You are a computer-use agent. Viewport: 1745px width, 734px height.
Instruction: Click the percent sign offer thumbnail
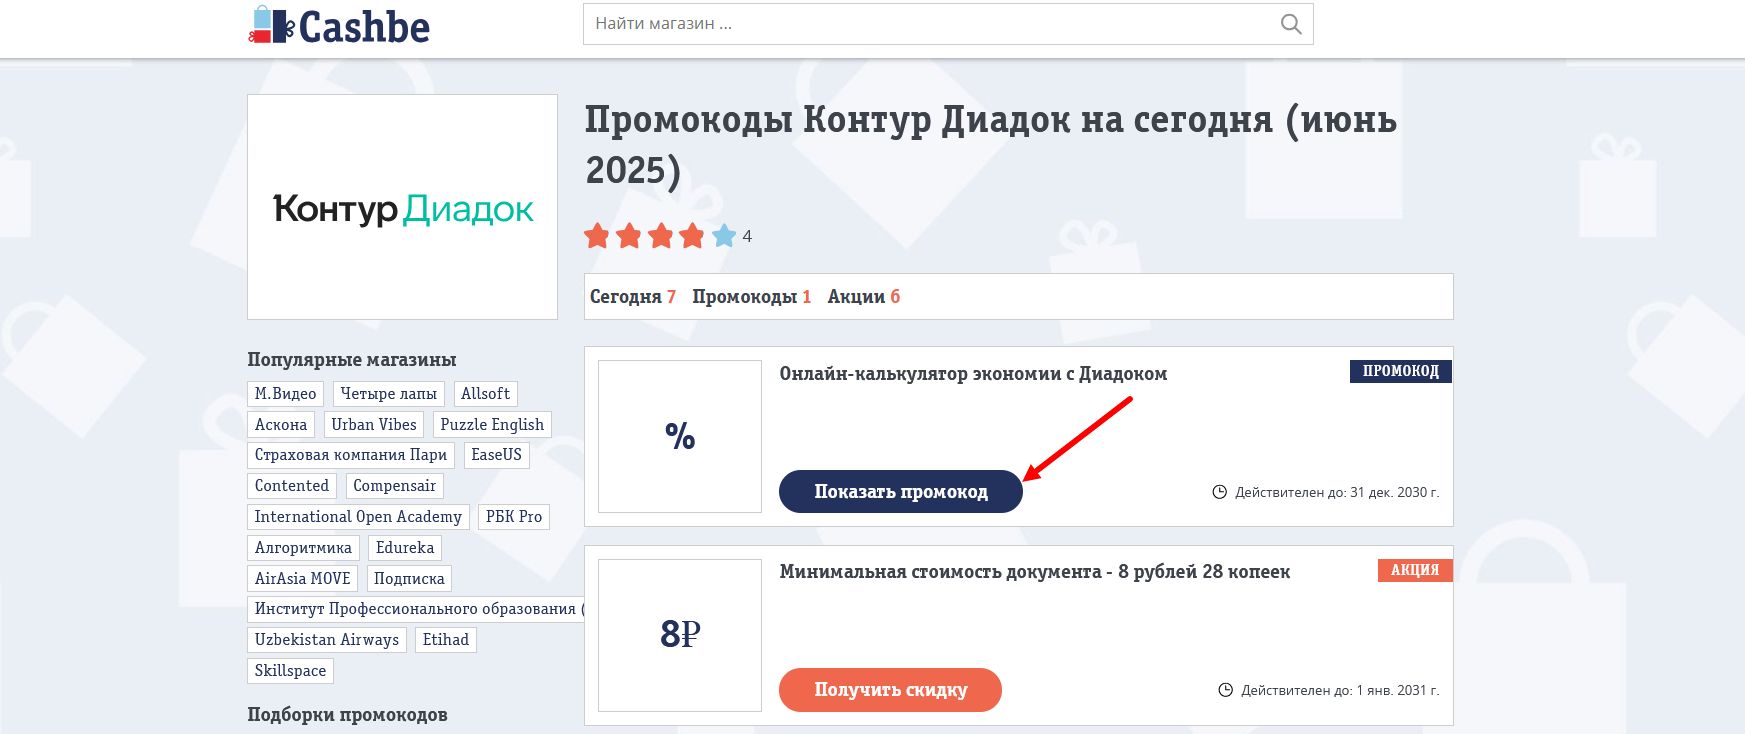(x=680, y=436)
